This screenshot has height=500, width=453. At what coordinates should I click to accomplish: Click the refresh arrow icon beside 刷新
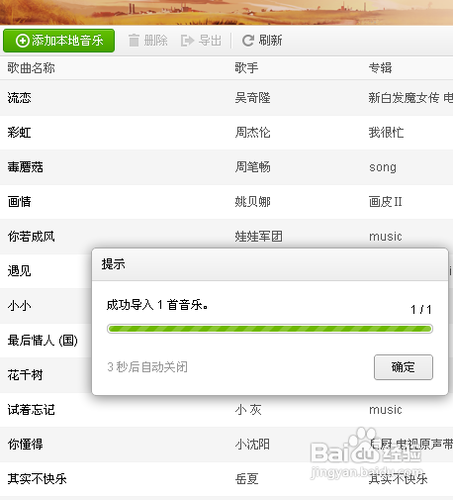(x=248, y=41)
